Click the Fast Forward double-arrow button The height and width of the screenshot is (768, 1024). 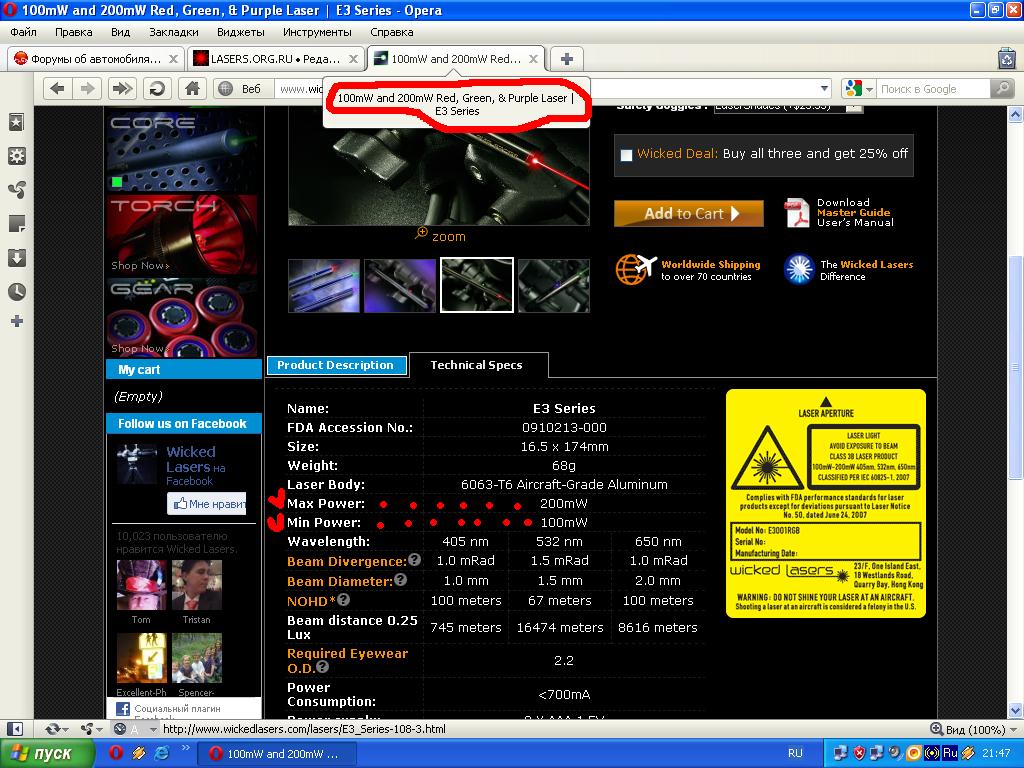click(122, 88)
